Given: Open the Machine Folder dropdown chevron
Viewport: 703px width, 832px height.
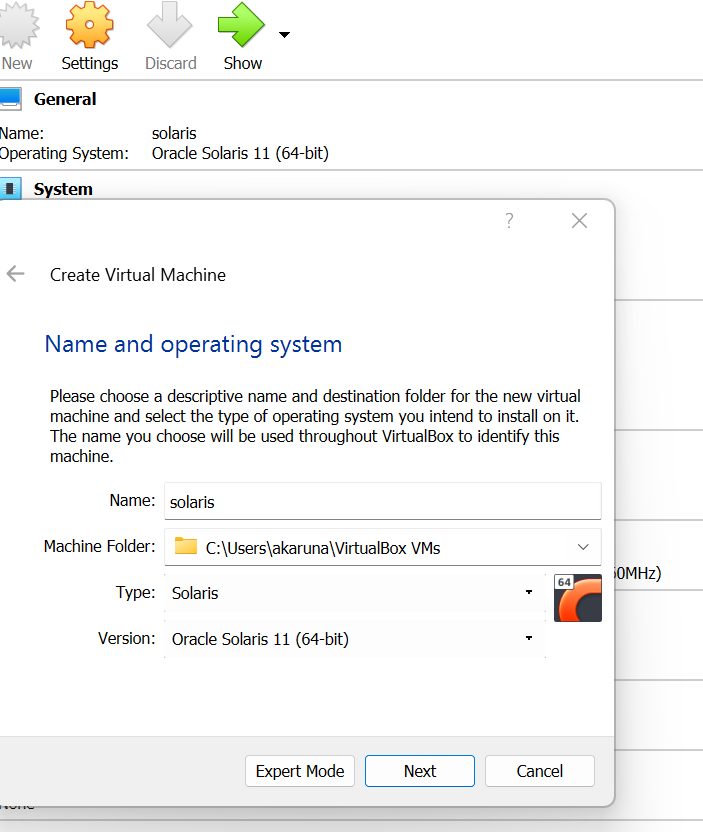Looking at the screenshot, I should pos(583,547).
